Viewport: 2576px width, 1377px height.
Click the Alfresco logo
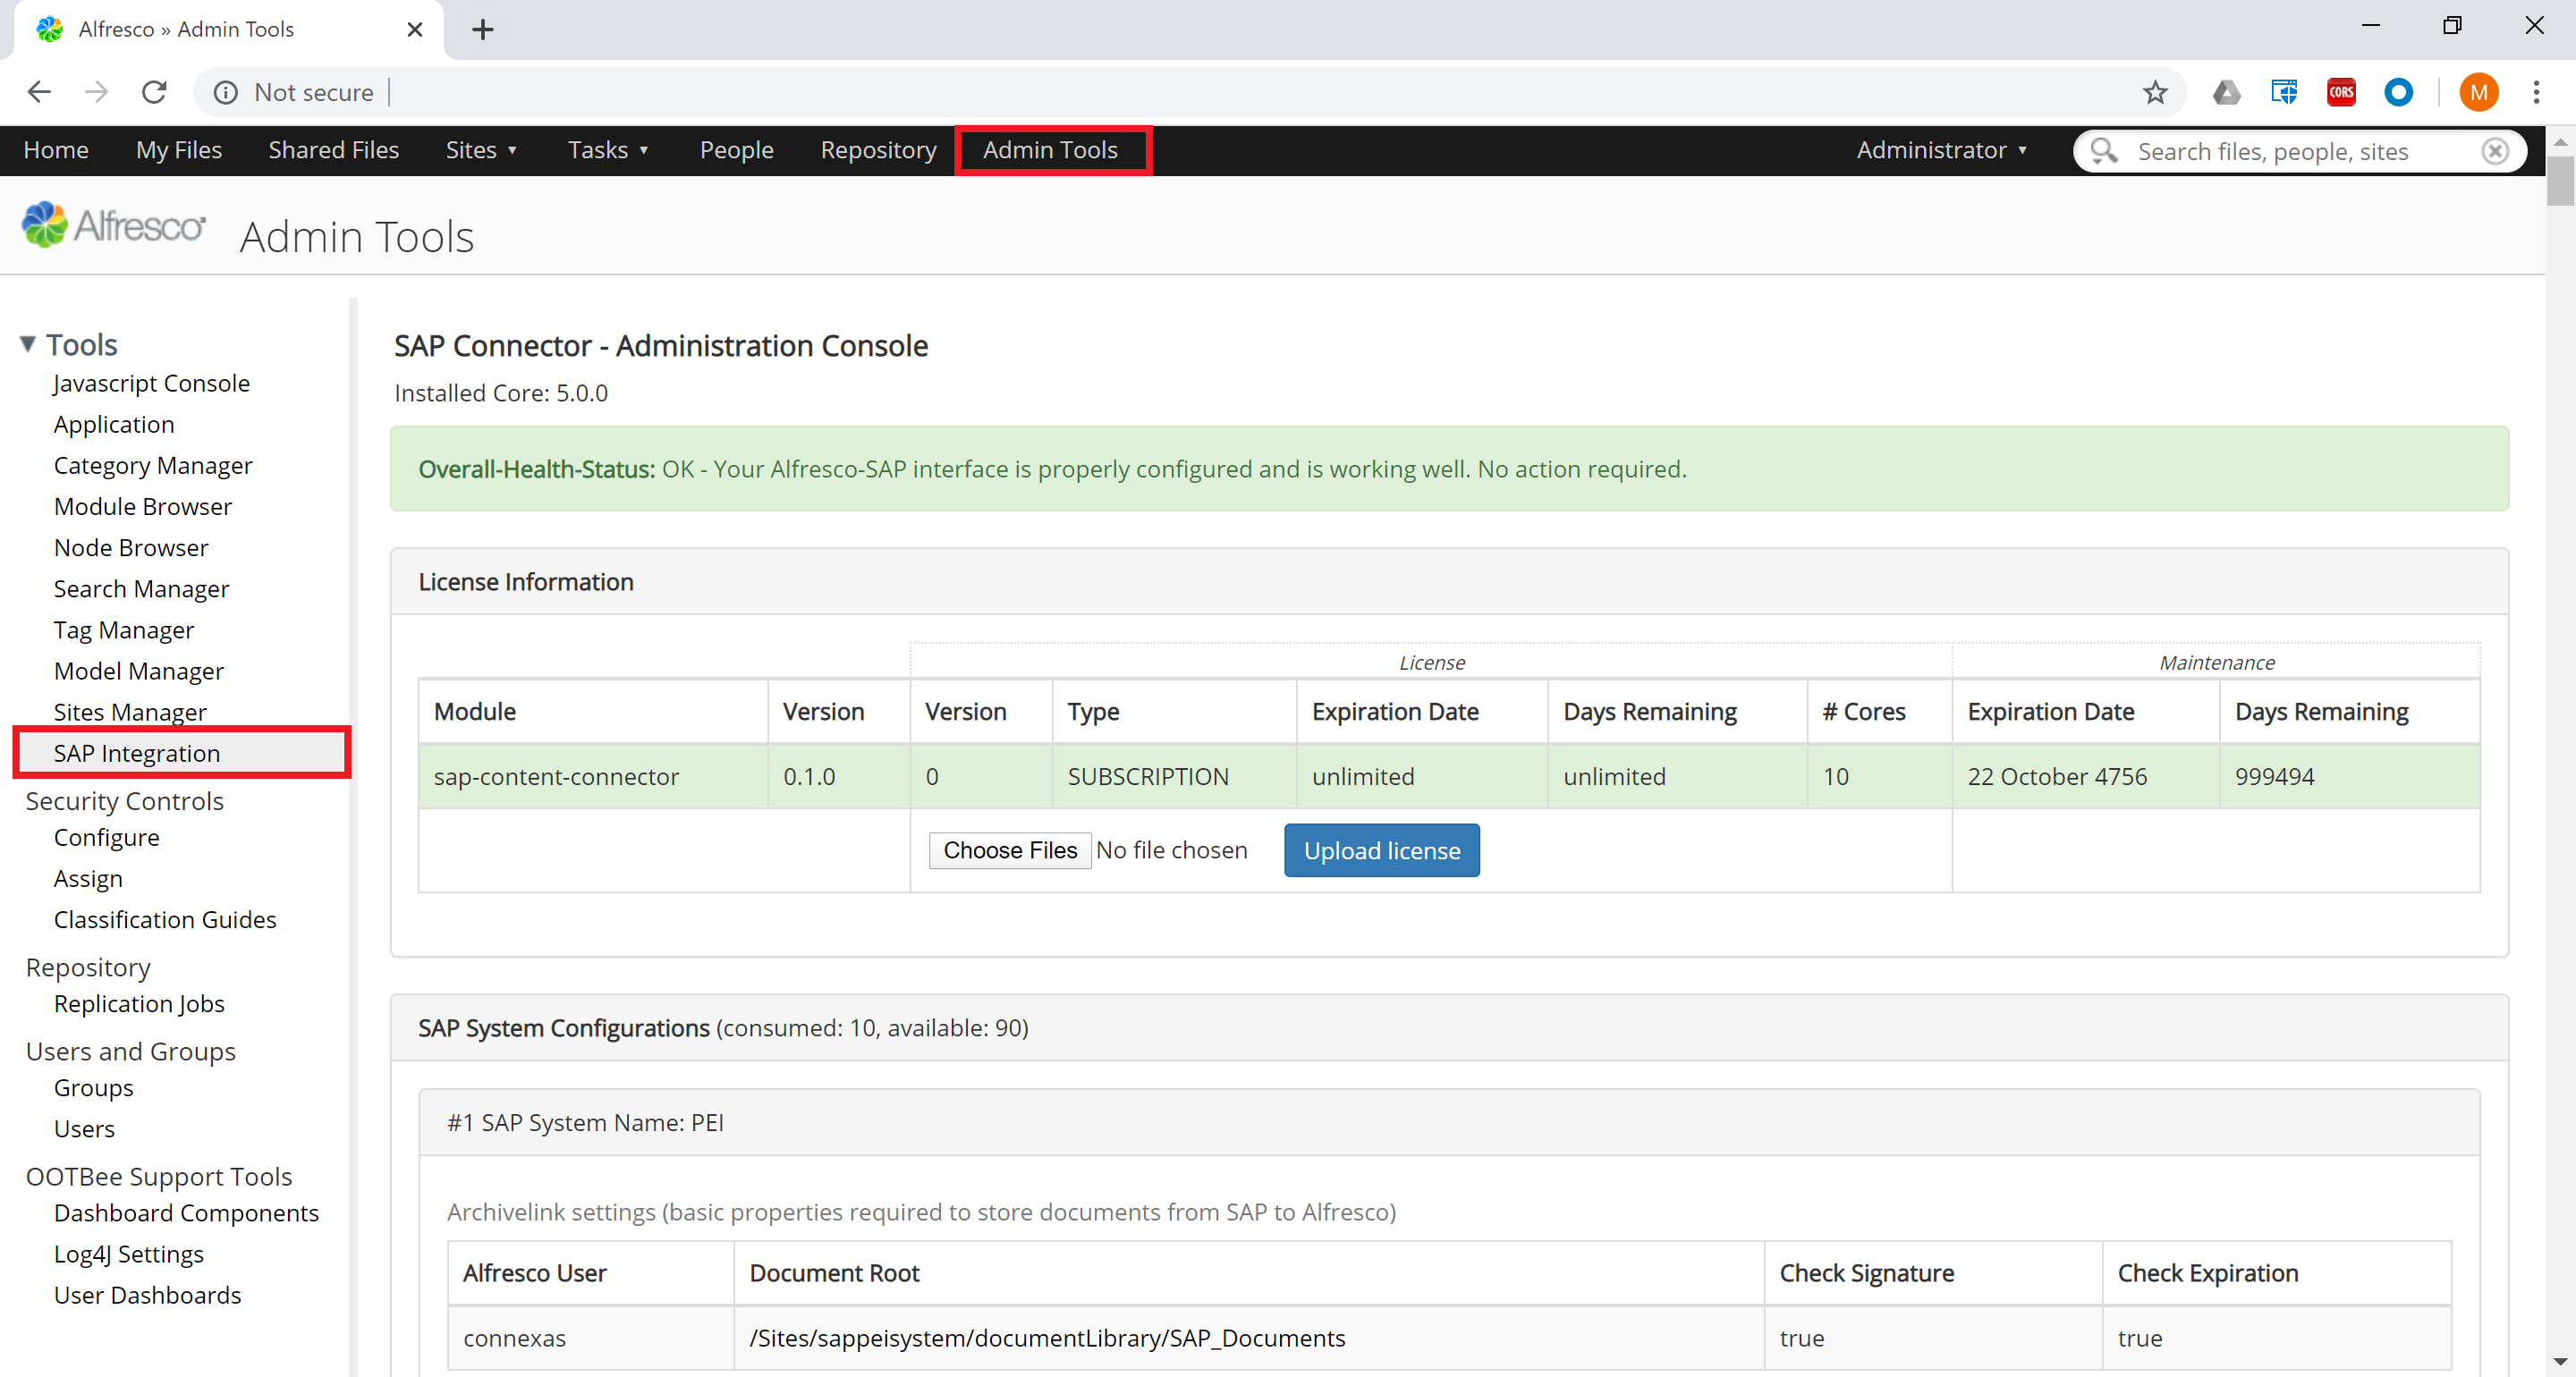click(113, 224)
